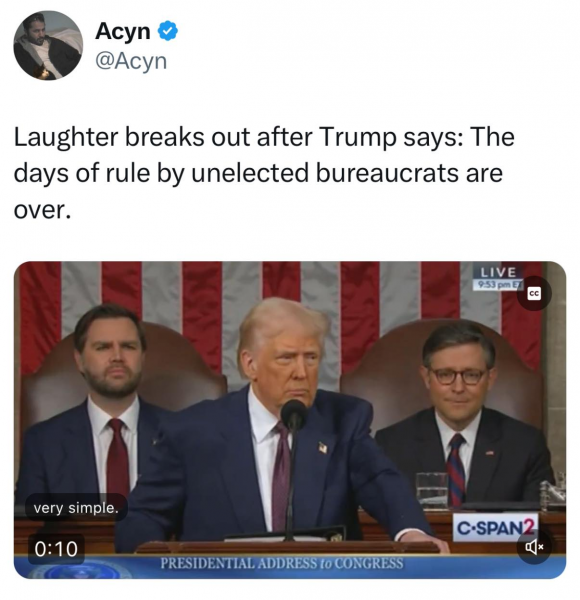Click the flag lapel pin on the speaker's jacket
Viewport: 580px width, 600px height.
[x=323, y=447]
